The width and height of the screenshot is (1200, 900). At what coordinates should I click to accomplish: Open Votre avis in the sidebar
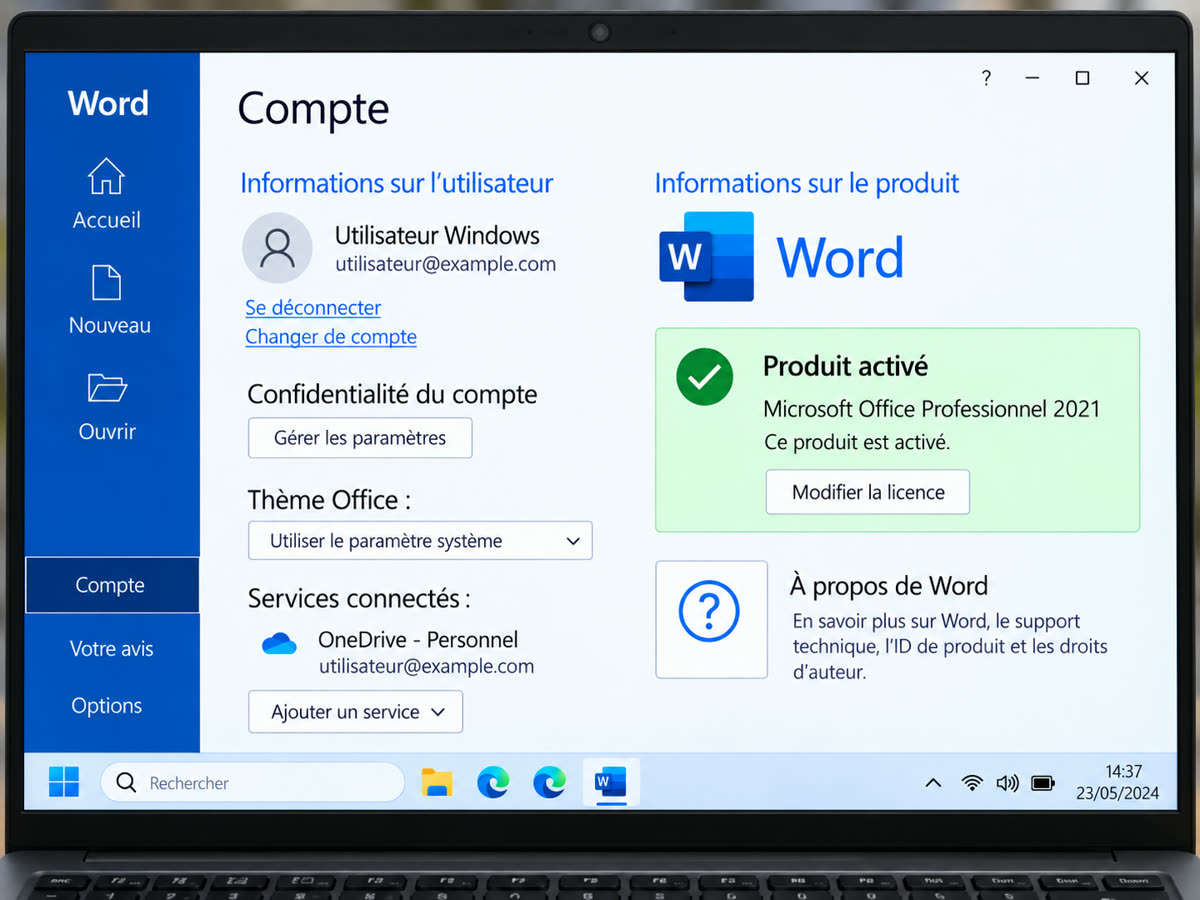coord(112,648)
